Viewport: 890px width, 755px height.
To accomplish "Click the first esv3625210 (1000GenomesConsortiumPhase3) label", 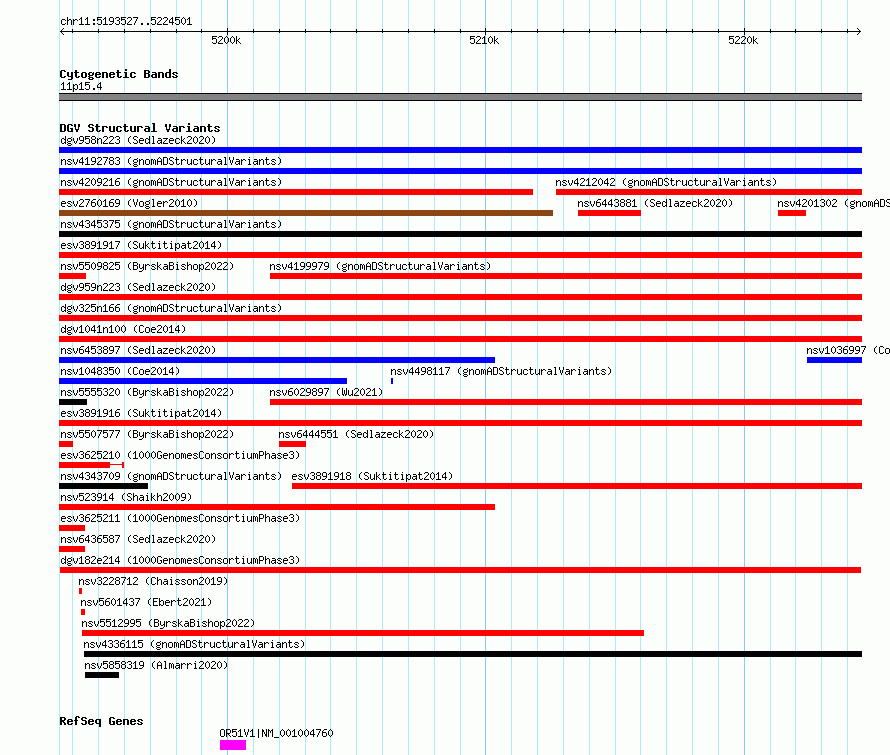I will tap(180, 455).
